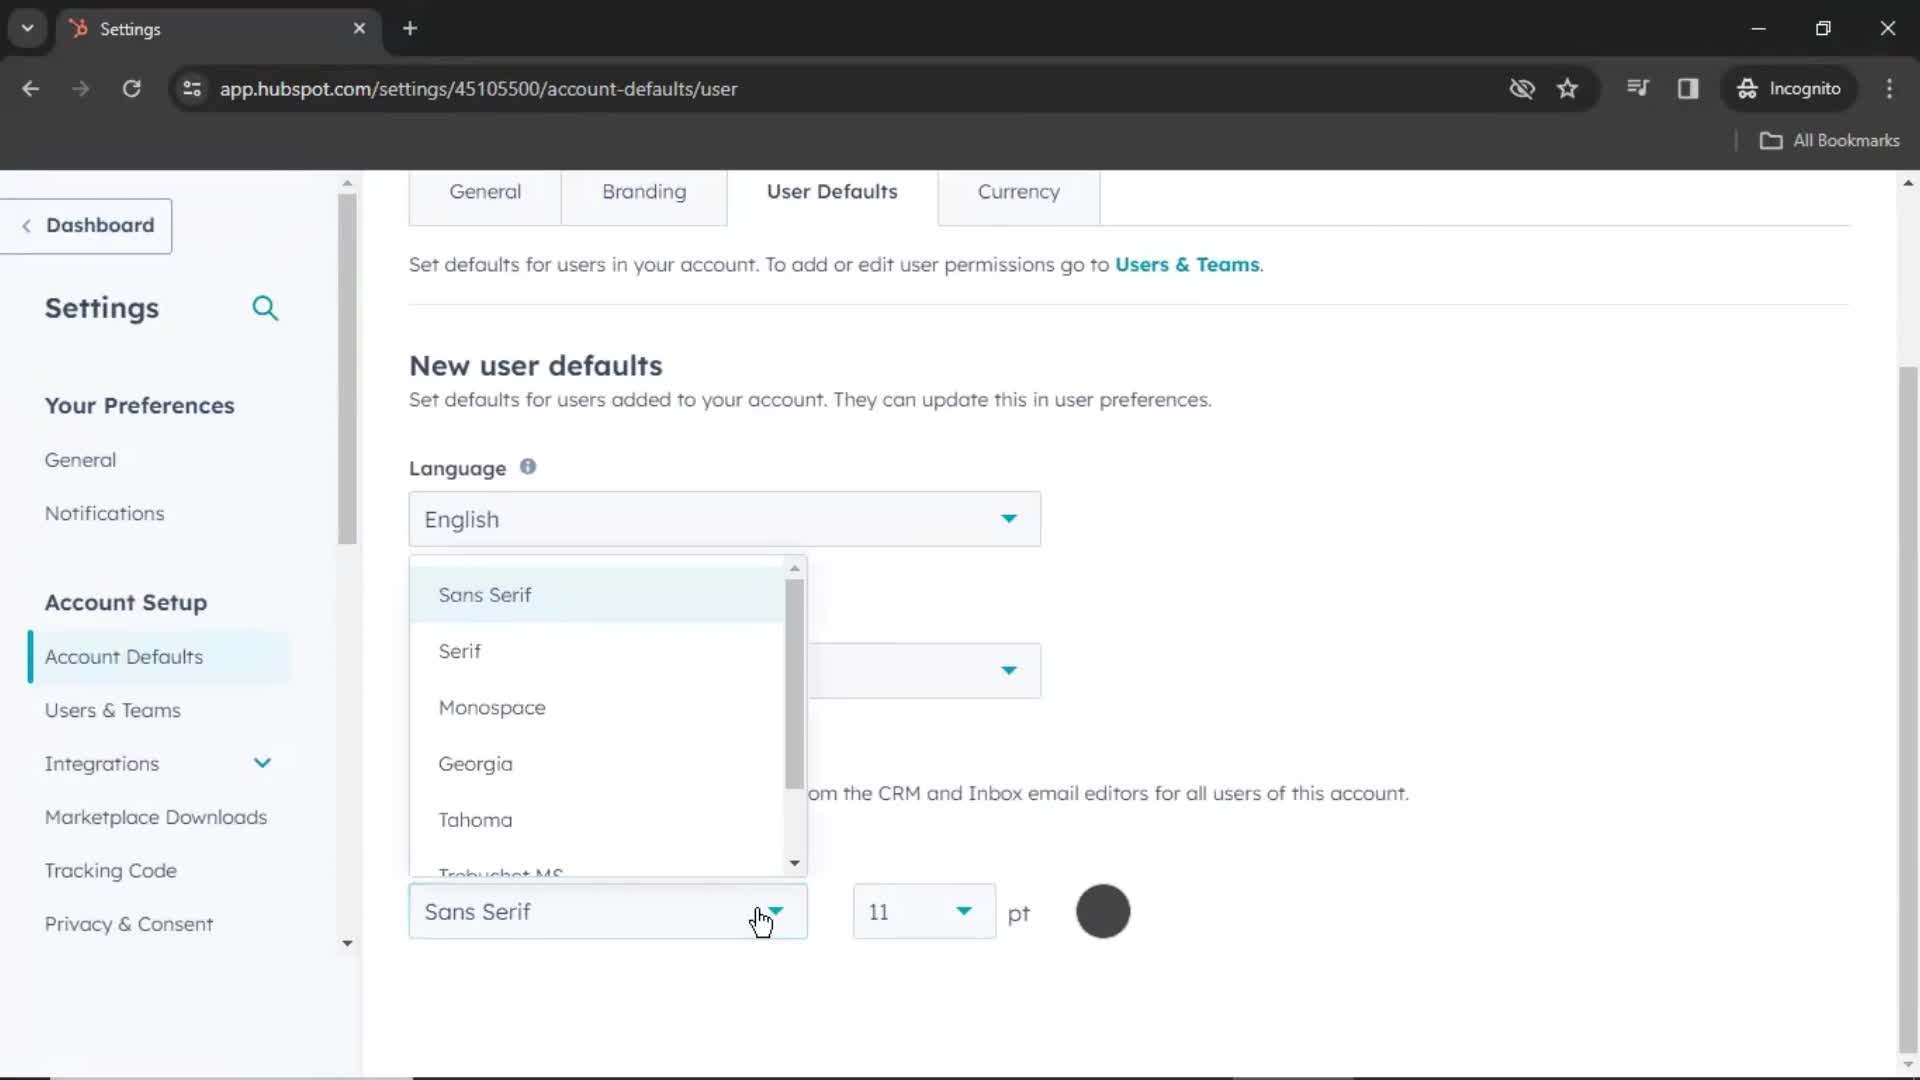1920x1080 pixels.
Task: Click the bookmark icon in browser toolbar
Action: pos(1569,88)
